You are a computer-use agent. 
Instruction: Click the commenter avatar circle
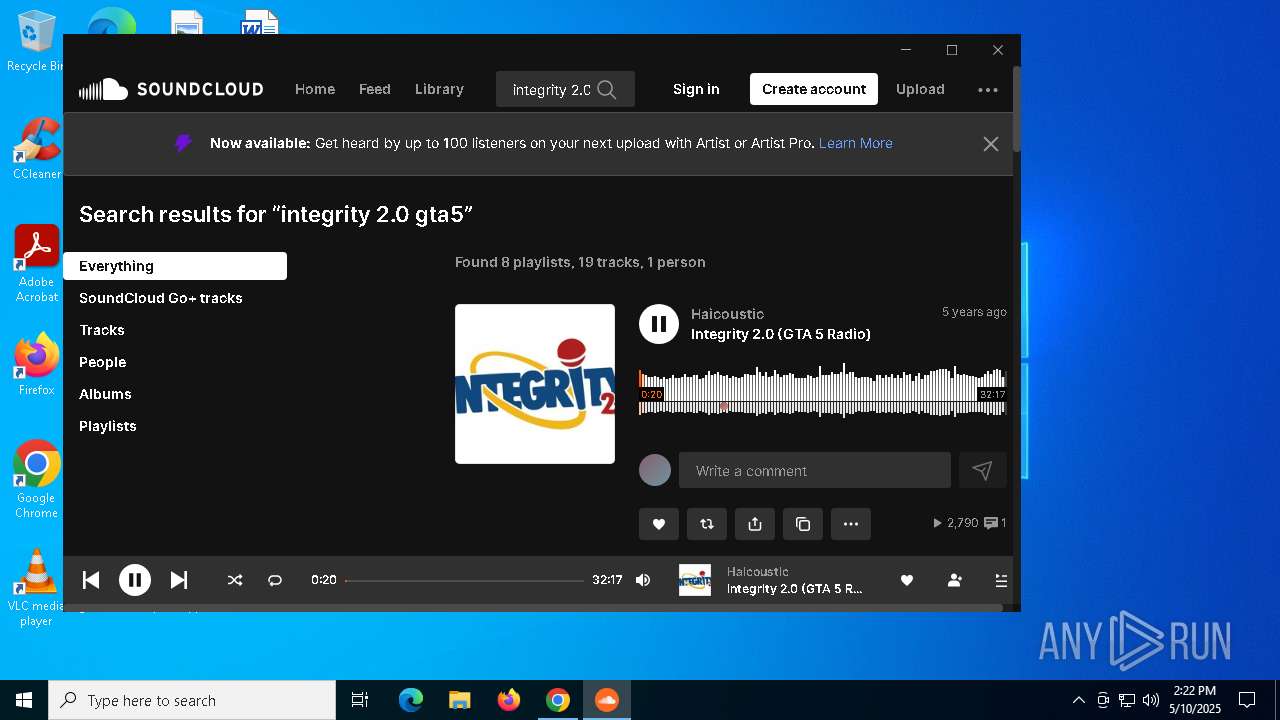click(655, 470)
